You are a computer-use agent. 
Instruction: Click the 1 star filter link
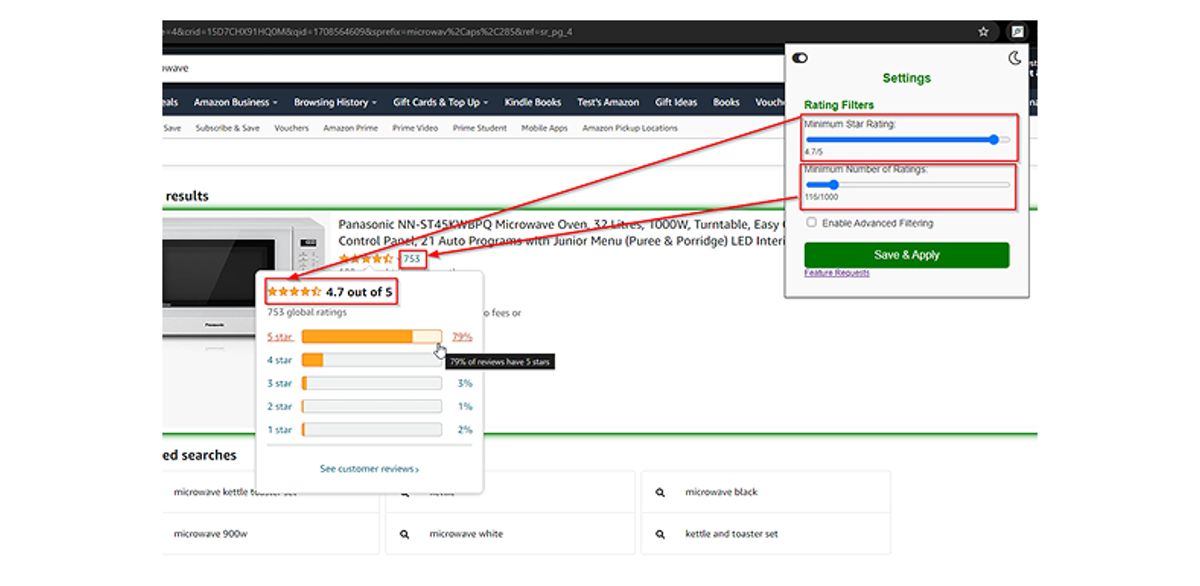pyautogui.click(x=279, y=430)
